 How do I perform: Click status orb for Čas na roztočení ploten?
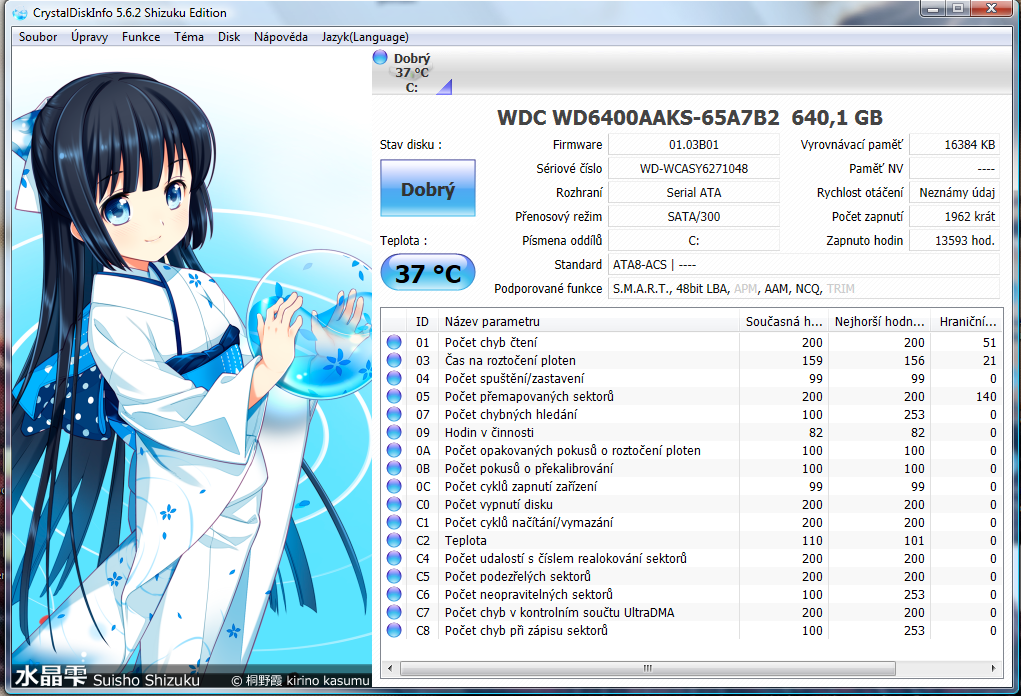(394, 360)
